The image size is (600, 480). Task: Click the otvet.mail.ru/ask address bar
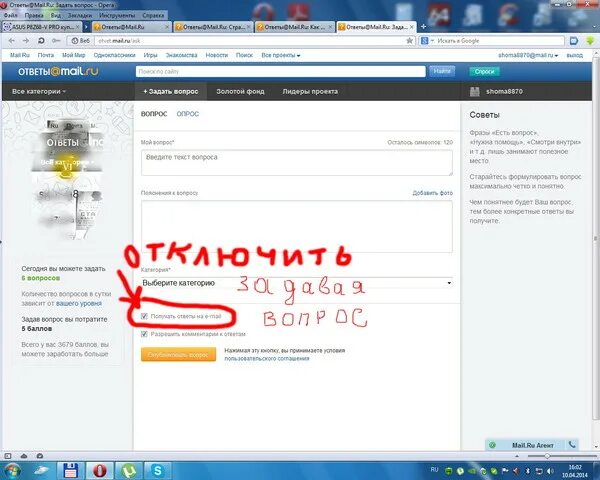249,41
